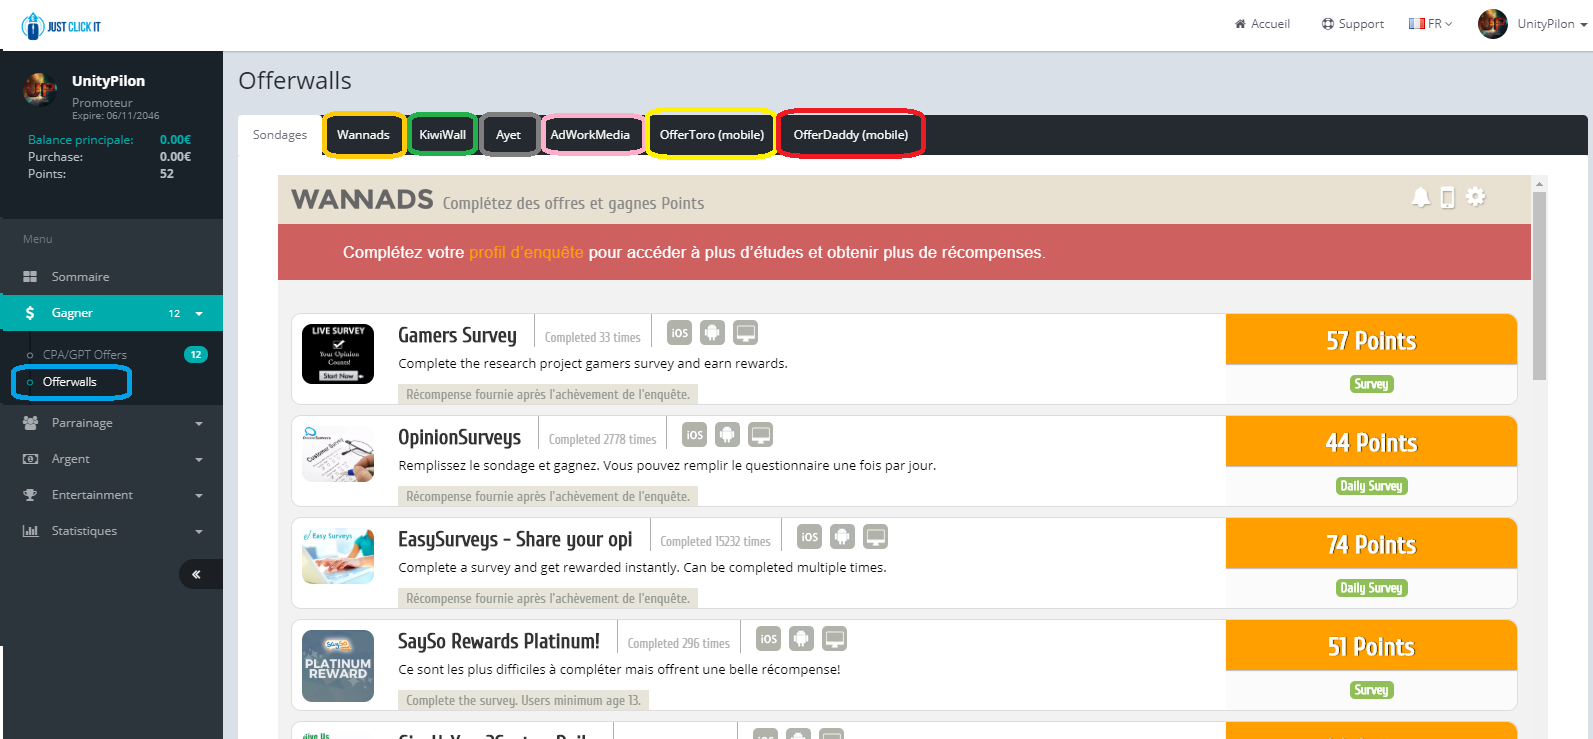The height and width of the screenshot is (739, 1593).
Task: Open the OfferDaddy (mobile) tab
Action: [x=850, y=135]
